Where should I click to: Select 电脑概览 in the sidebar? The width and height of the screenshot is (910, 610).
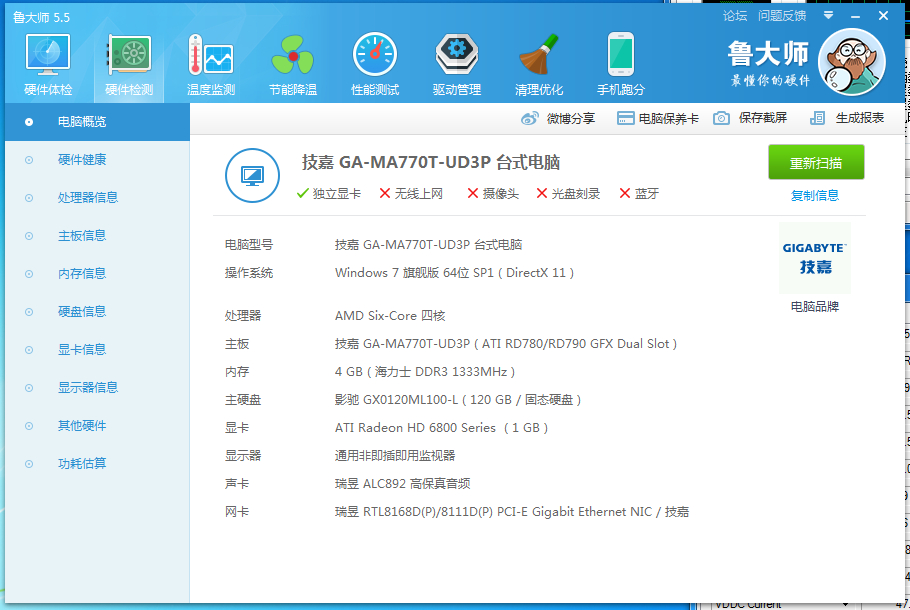[98, 122]
